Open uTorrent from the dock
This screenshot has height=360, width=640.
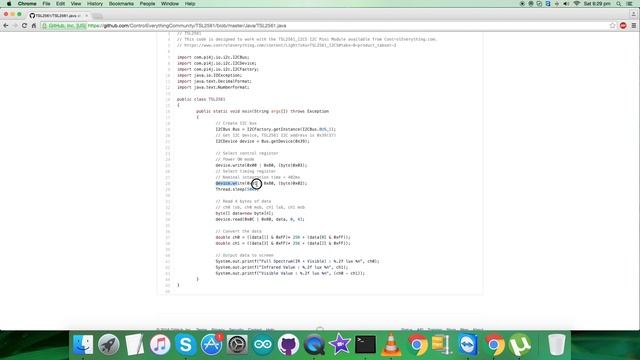pyautogui.click(x=520, y=345)
